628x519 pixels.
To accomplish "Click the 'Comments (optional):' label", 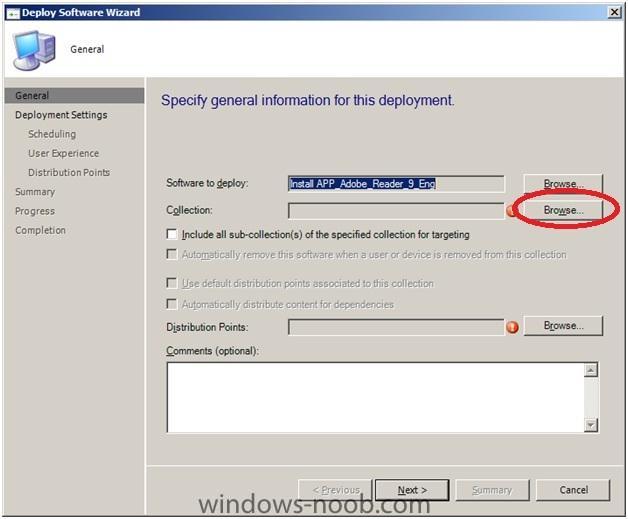I will pyautogui.click(x=212, y=351).
